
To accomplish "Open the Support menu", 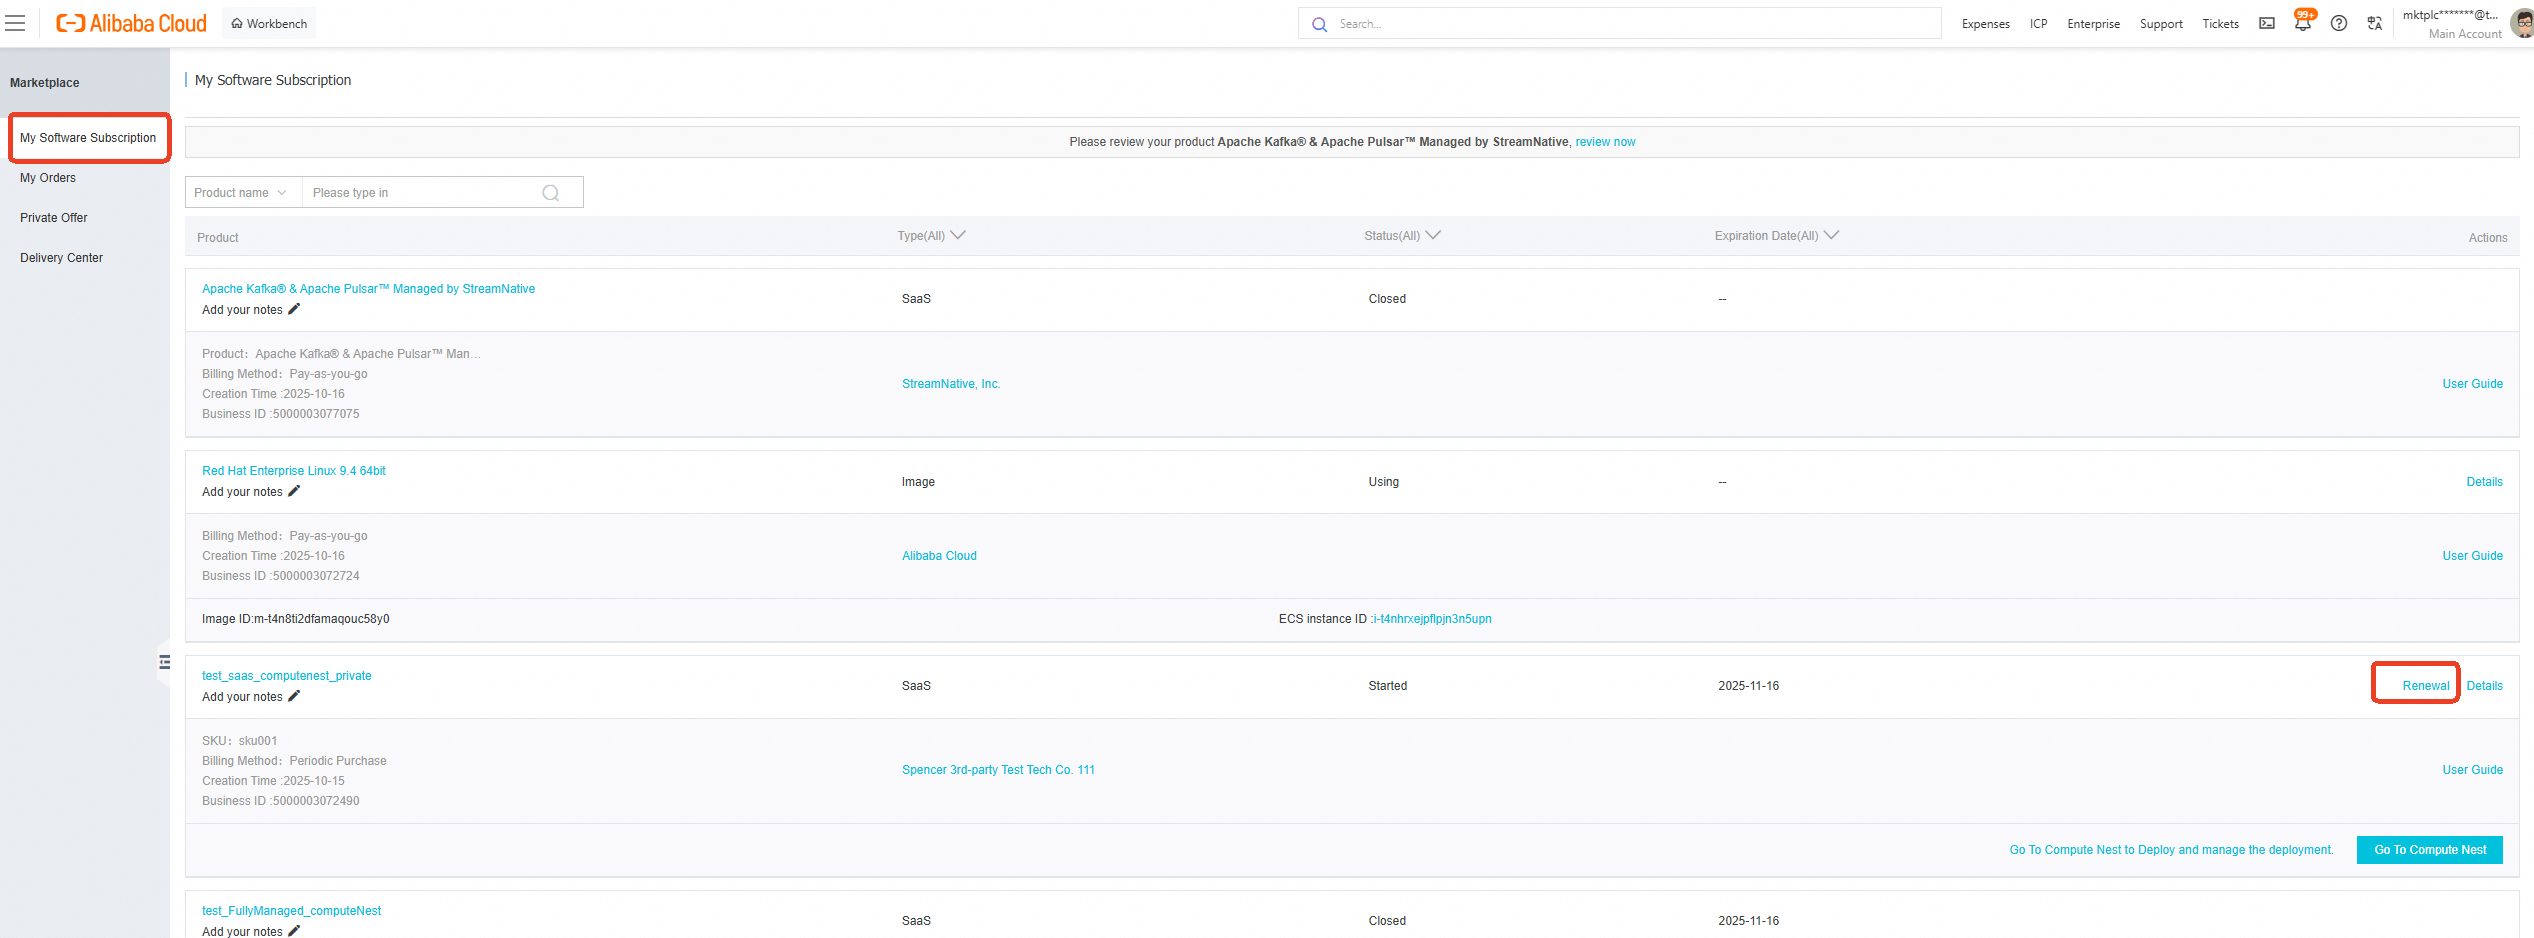I will coord(2161,24).
